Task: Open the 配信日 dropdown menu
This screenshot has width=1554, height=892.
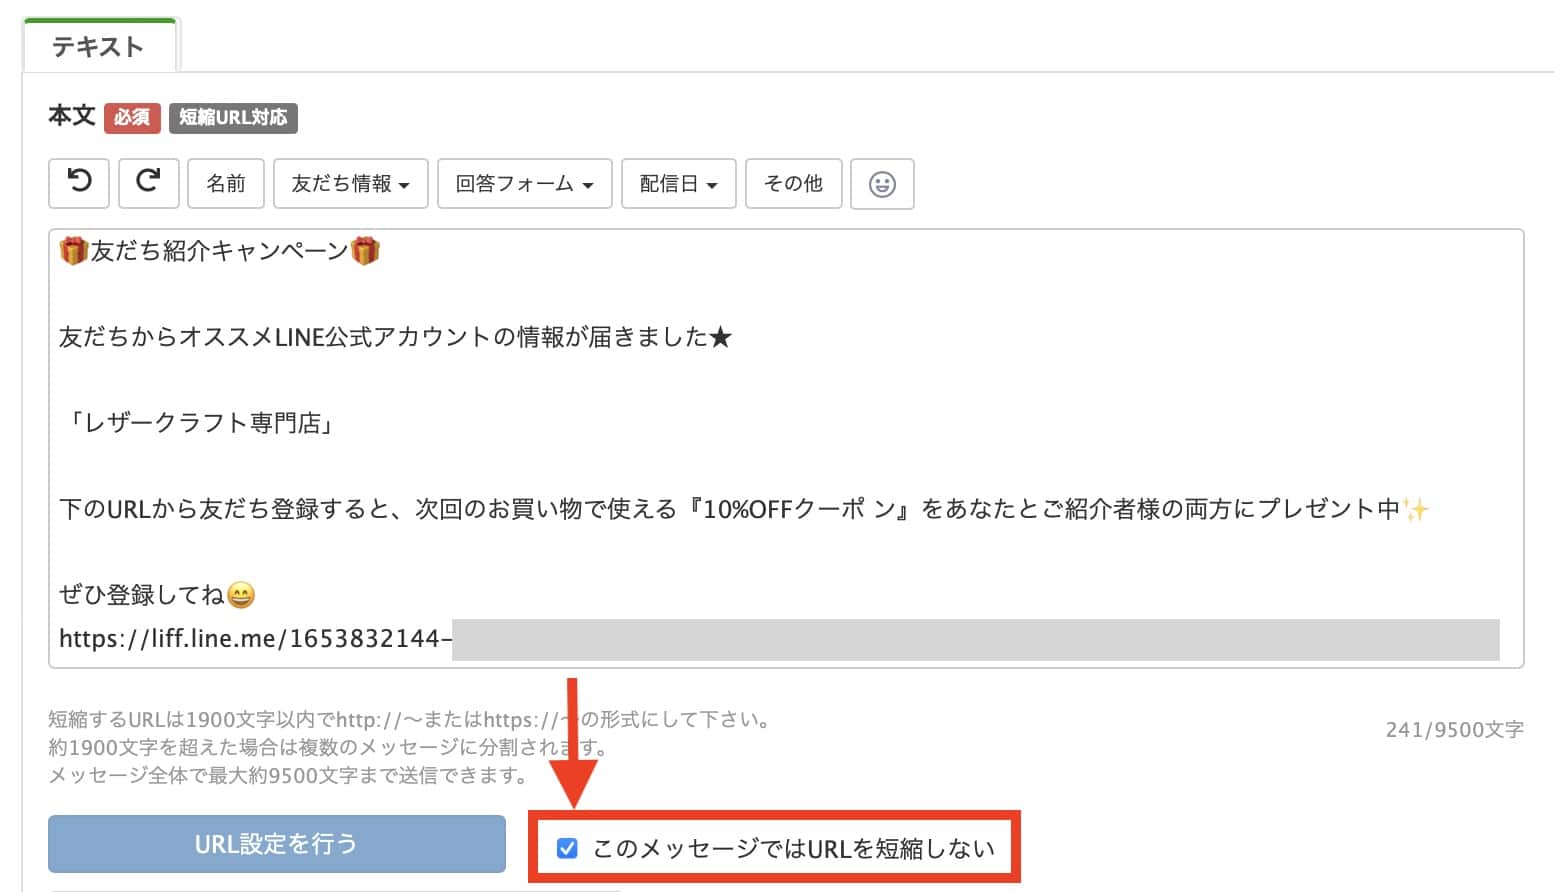Action: click(x=678, y=183)
